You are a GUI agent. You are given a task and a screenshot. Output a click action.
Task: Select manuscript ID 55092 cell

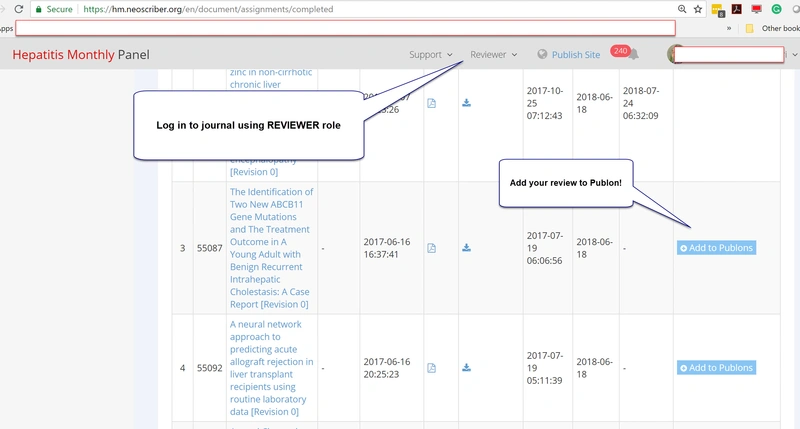tap(210, 368)
